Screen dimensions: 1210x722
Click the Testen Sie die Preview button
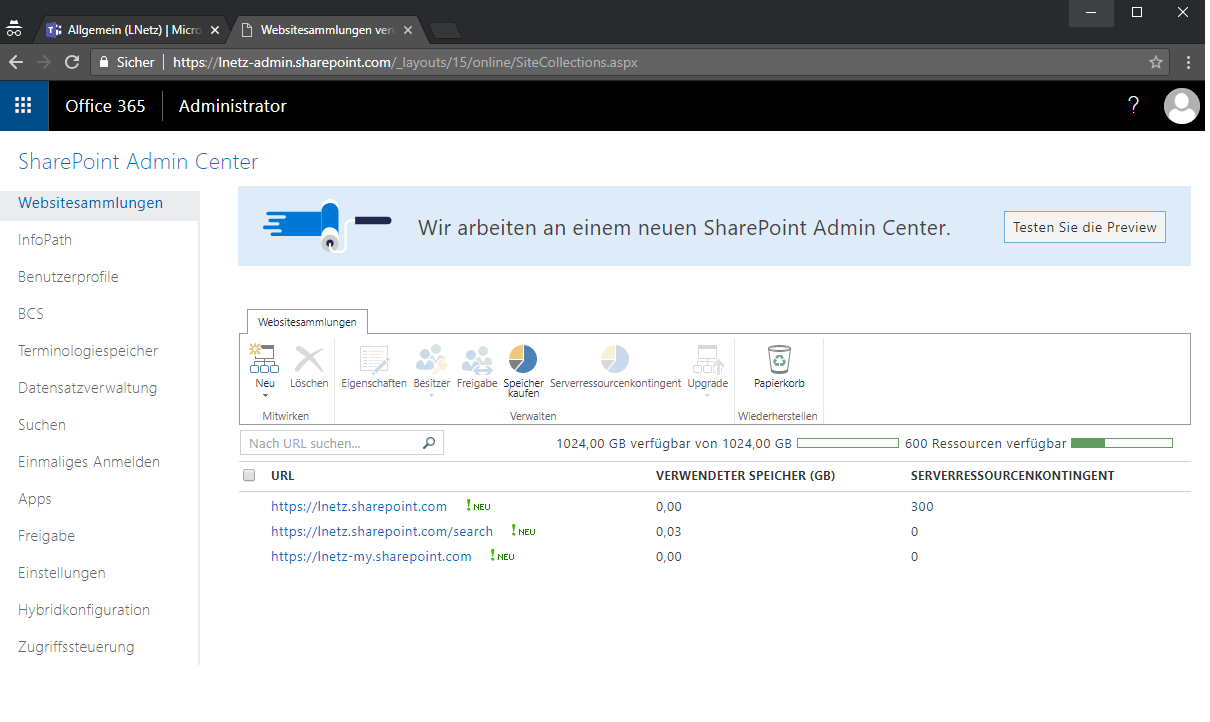click(1085, 227)
